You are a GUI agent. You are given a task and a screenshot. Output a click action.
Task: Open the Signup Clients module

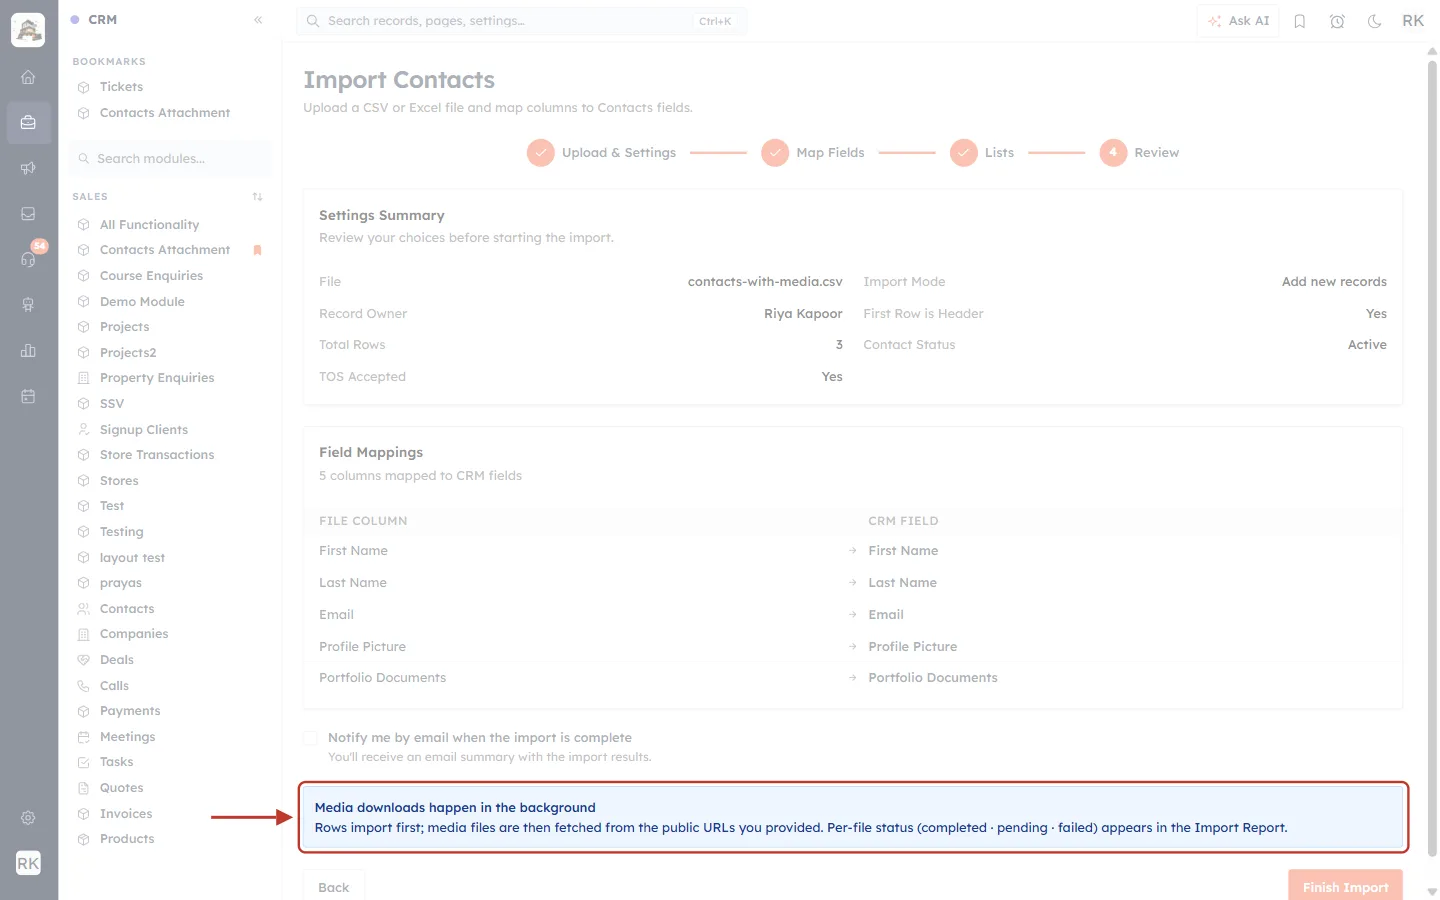tap(144, 430)
